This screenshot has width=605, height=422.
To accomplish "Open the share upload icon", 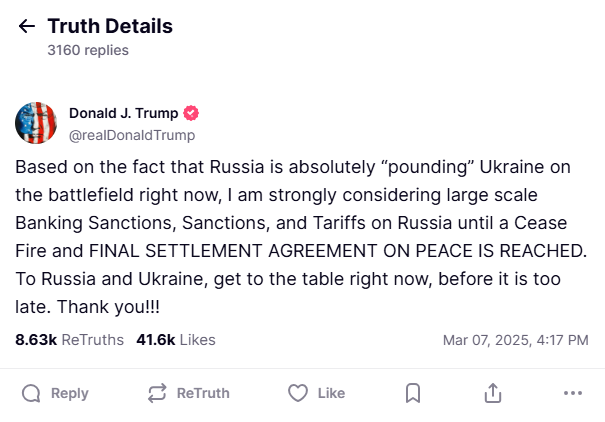I will point(492,393).
